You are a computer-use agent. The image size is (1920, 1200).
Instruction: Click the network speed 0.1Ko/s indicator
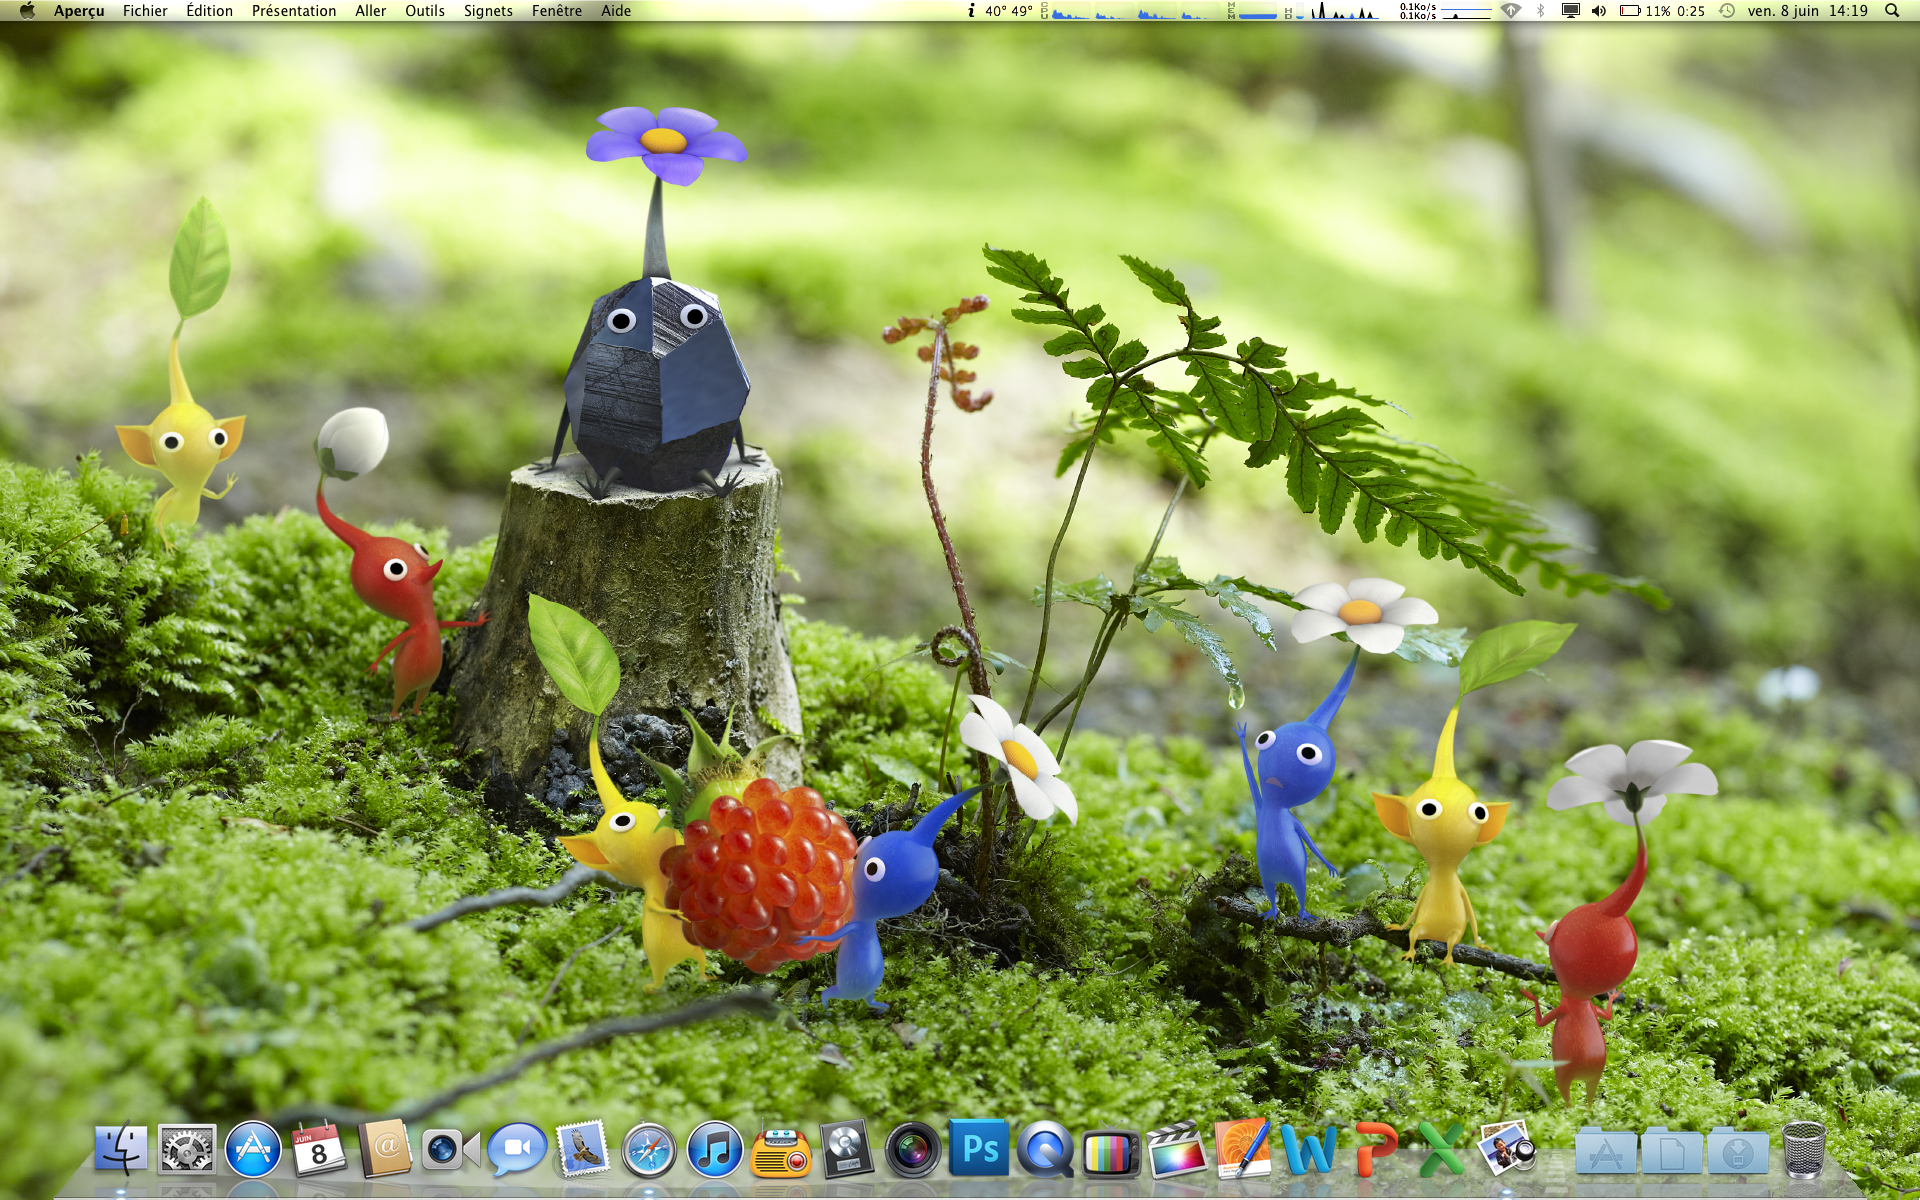pyautogui.click(x=1445, y=11)
